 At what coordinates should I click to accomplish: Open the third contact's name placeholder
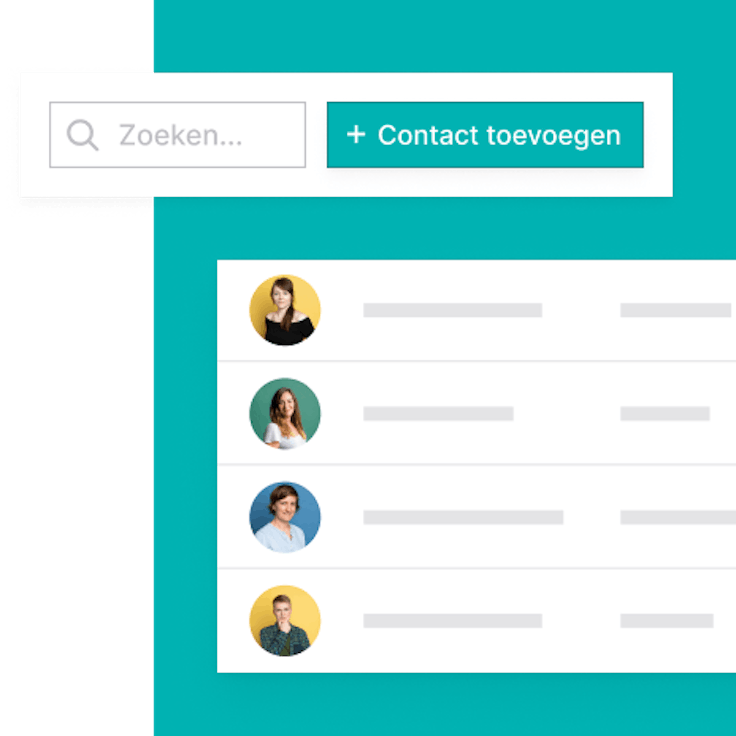(x=463, y=517)
